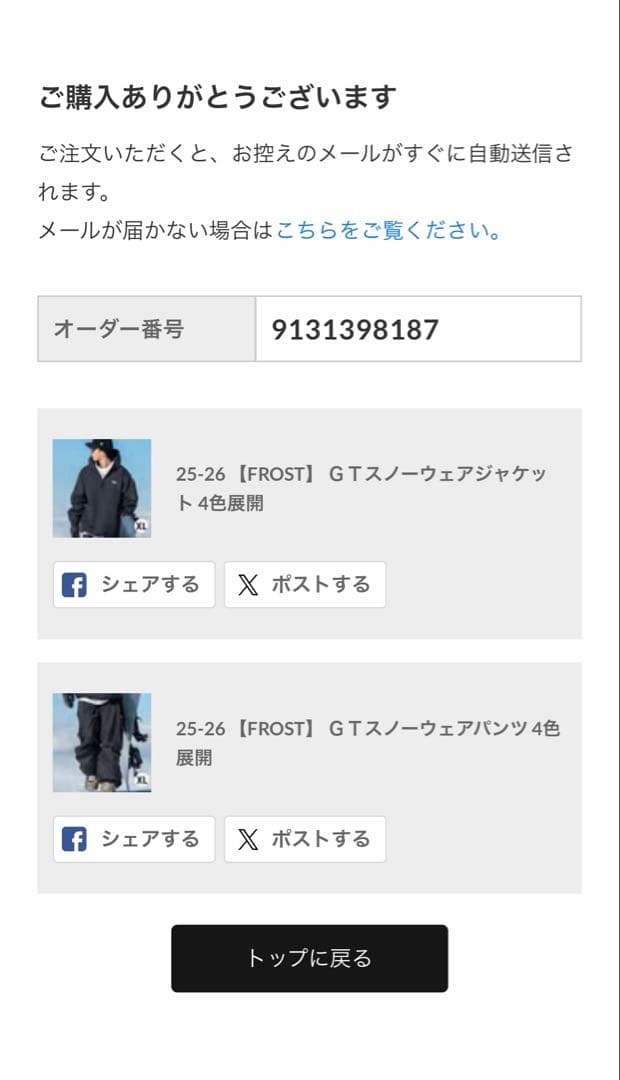Open the snow pants product thumbnail
620x1080 pixels.
(102, 742)
